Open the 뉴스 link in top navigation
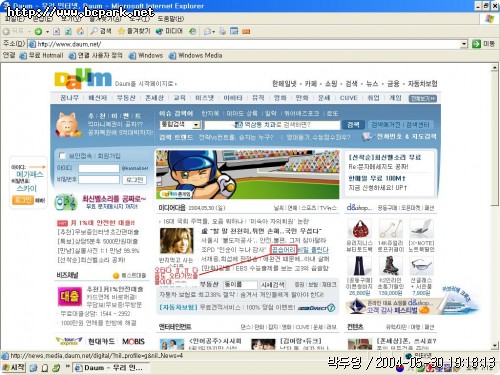The height and width of the screenshot is (375, 500). 372,84
